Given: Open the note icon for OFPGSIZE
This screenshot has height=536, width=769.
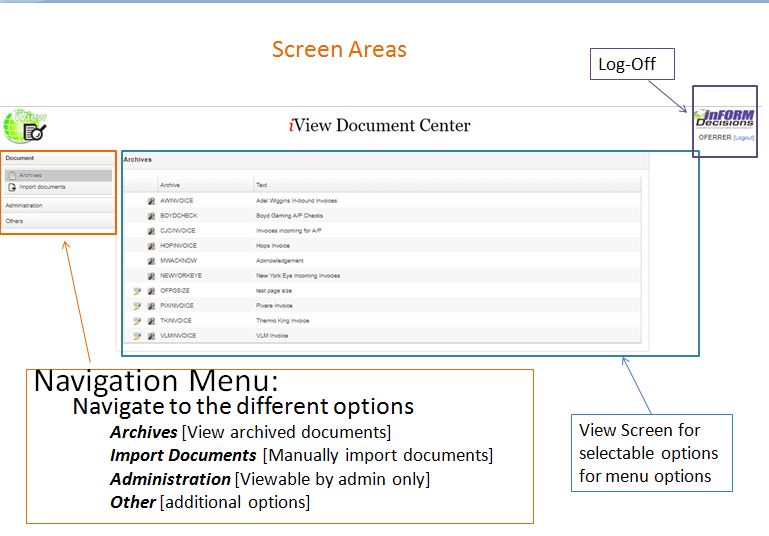Looking at the screenshot, I should (137, 291).
